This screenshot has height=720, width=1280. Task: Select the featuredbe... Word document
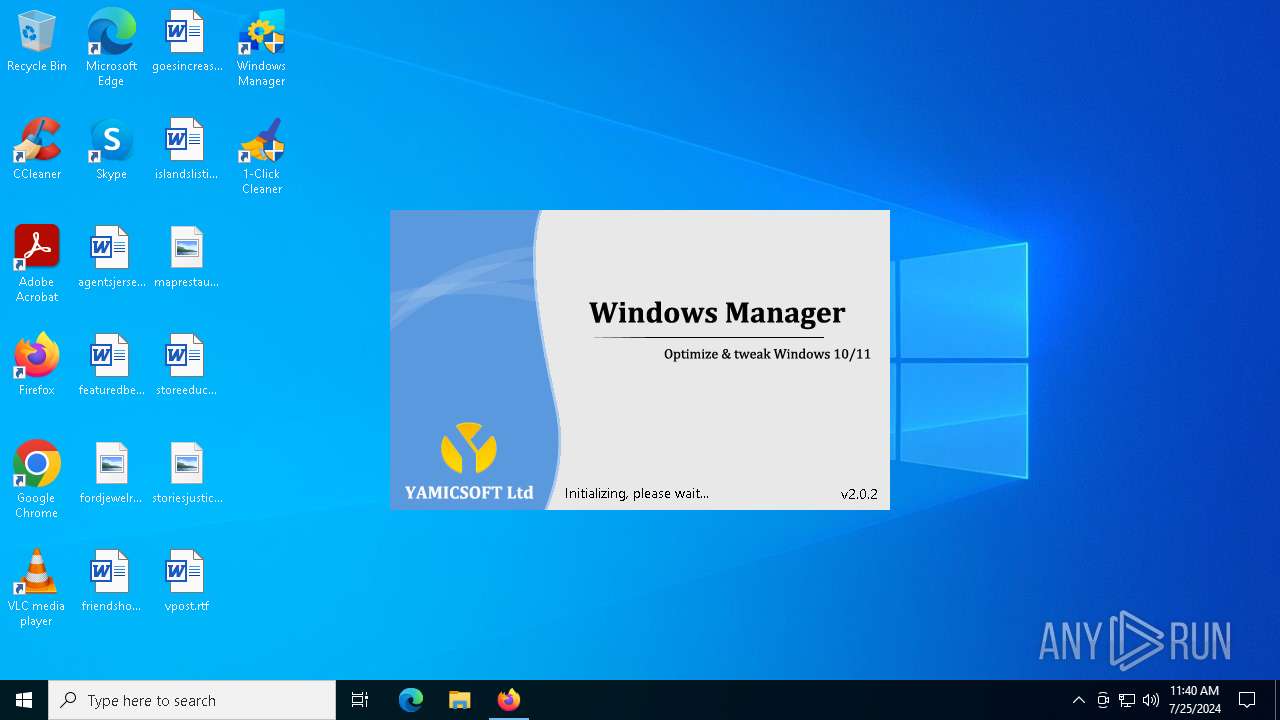(111, 366)
